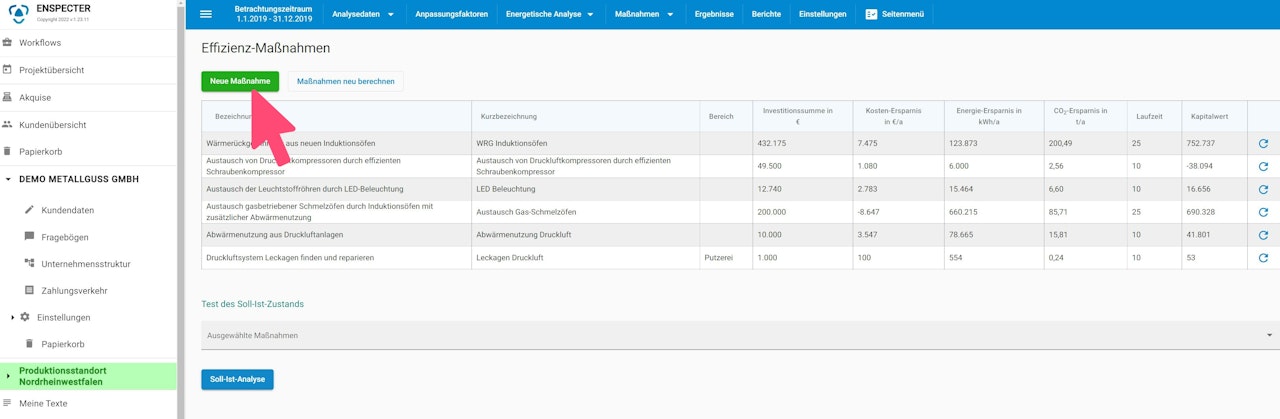1280x419 pixels.
Task: Expand the Einstellungen sidebar node
Action: (13, 317)
